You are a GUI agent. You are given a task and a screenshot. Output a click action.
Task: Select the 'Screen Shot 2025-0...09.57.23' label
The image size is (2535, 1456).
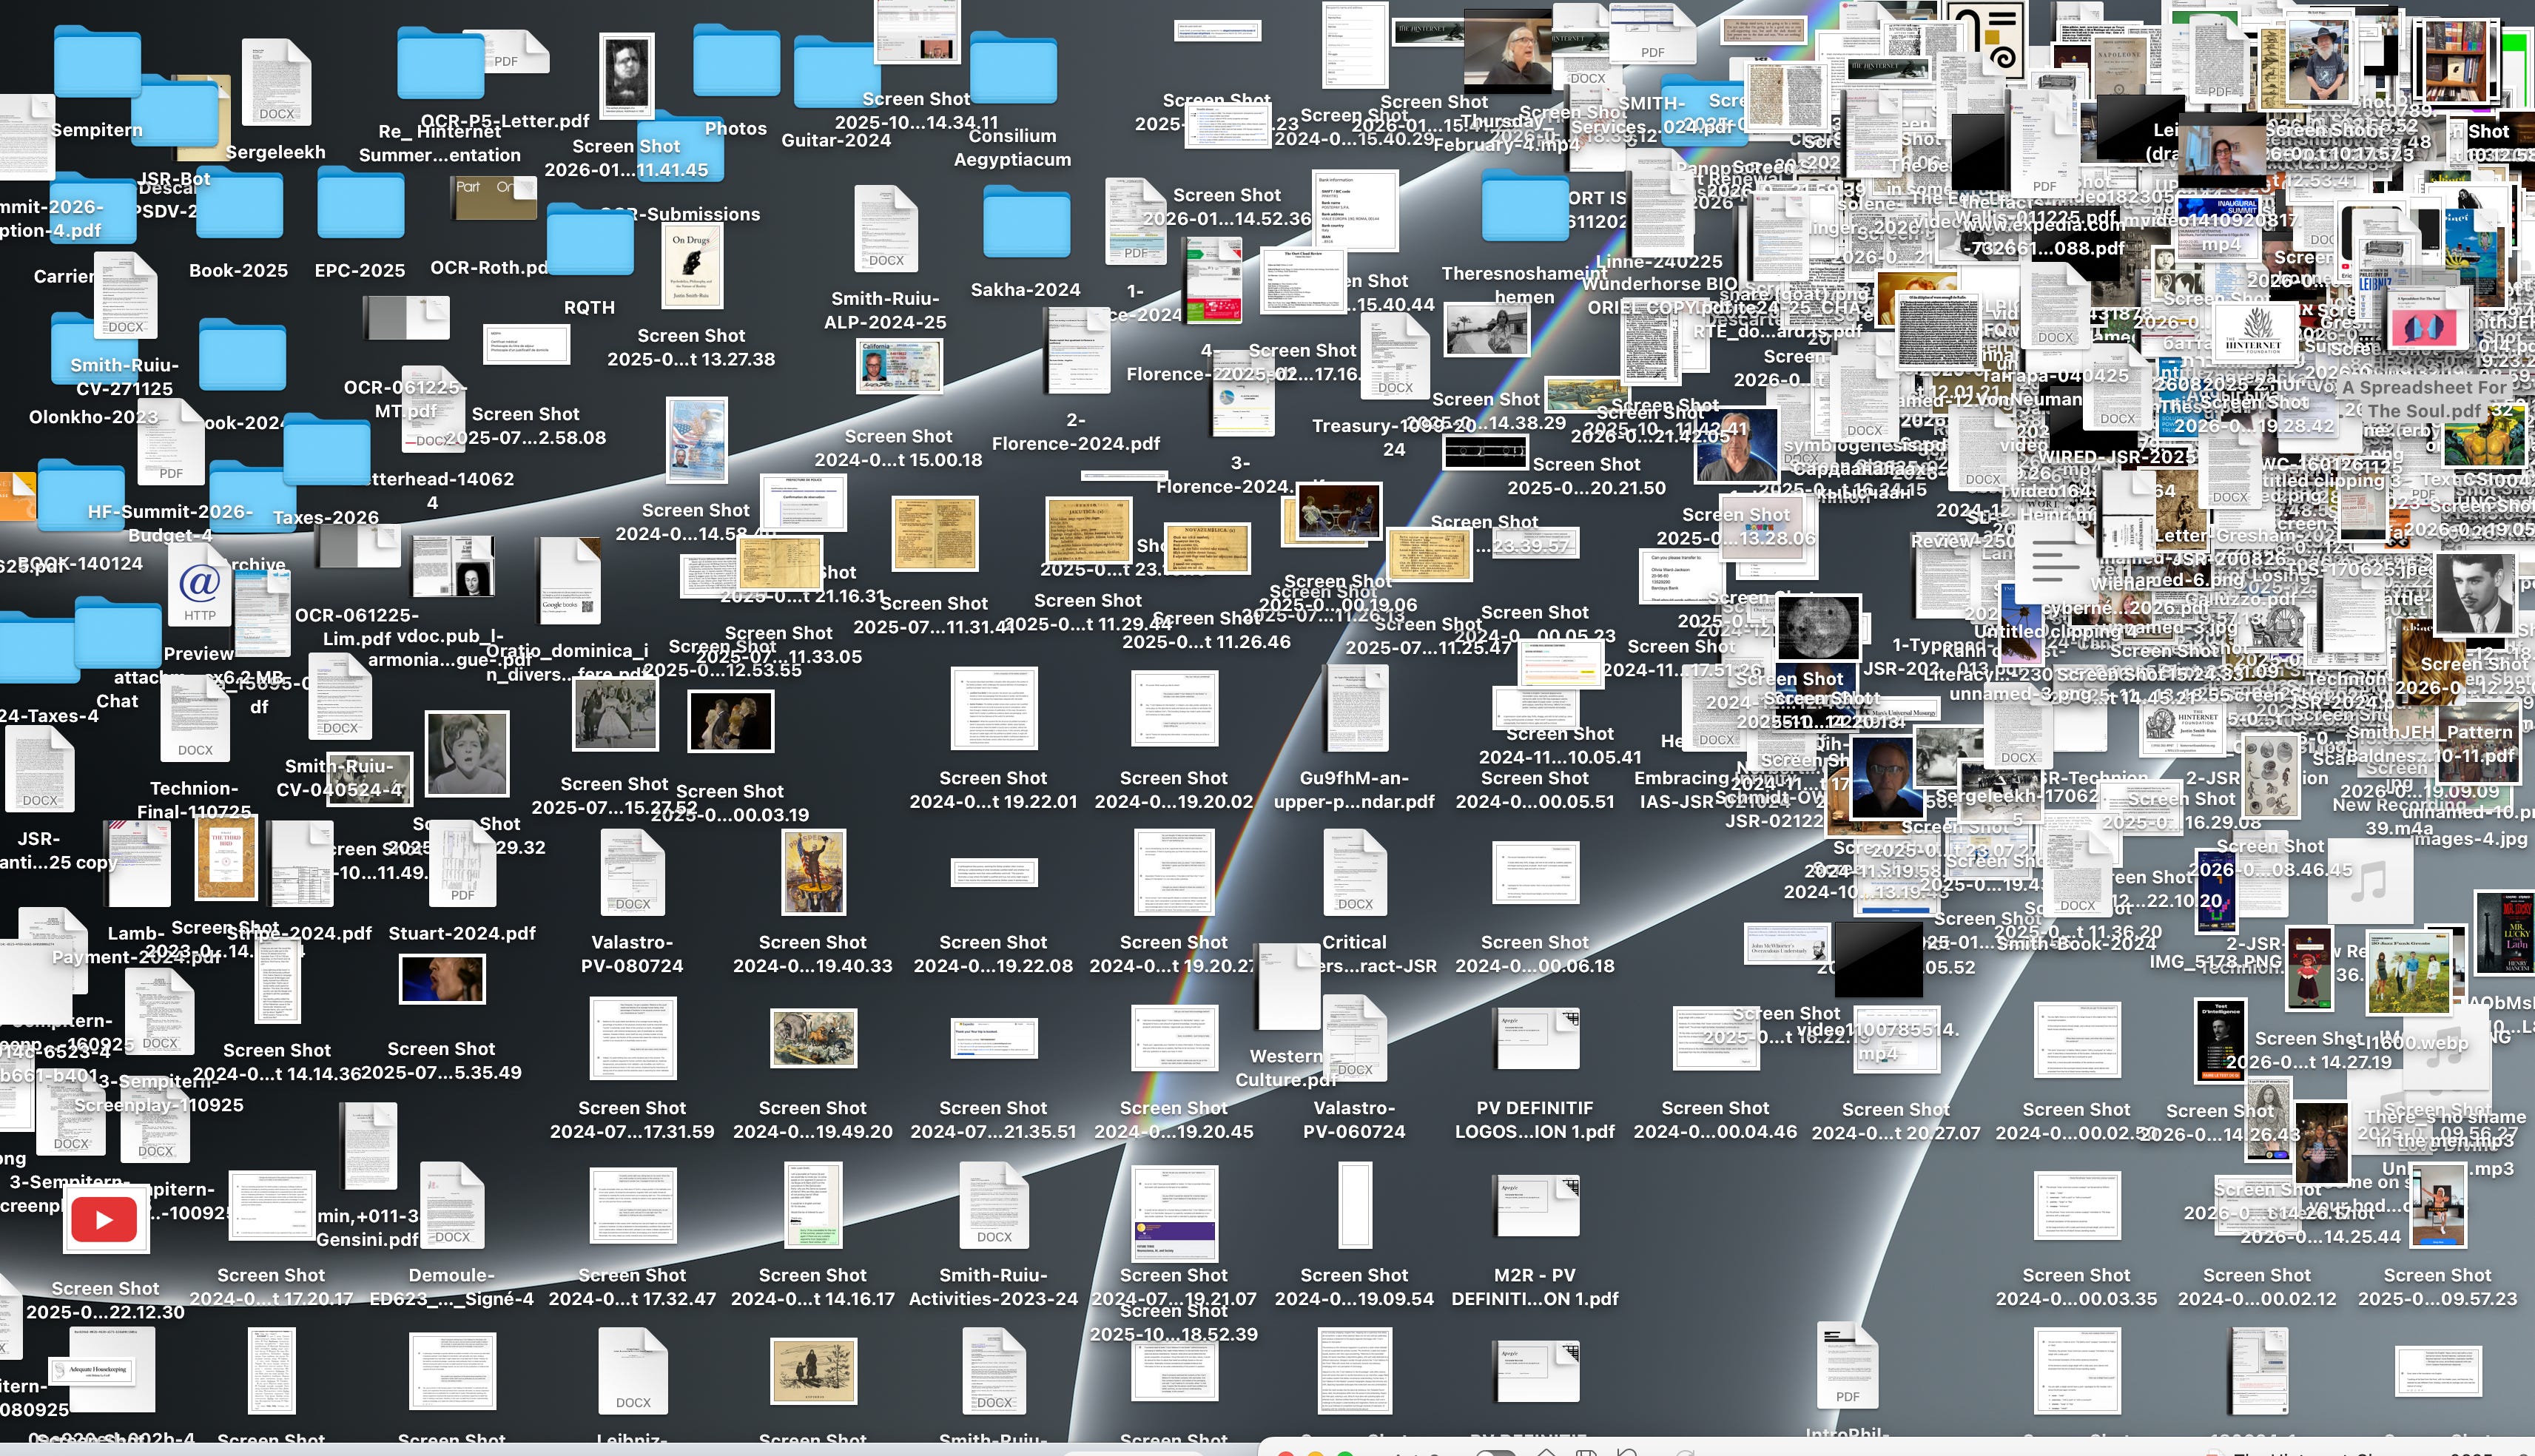point(2438,1287)
